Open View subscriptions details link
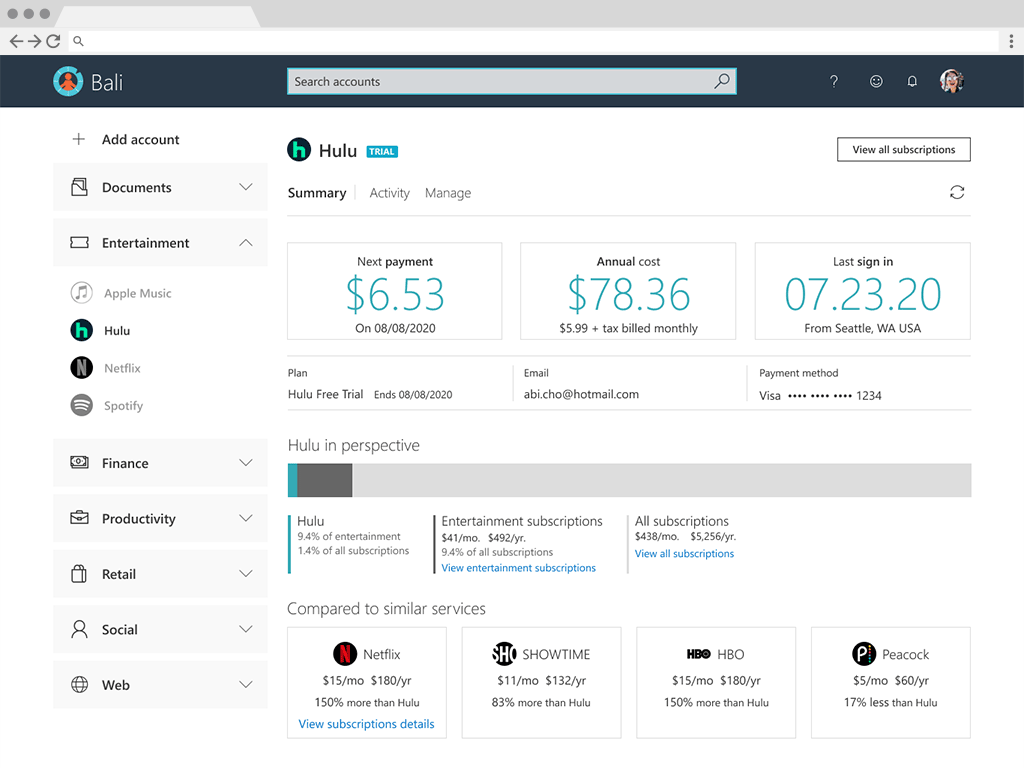This screenshot has width=1024, height=768. [x=366, y=724]
